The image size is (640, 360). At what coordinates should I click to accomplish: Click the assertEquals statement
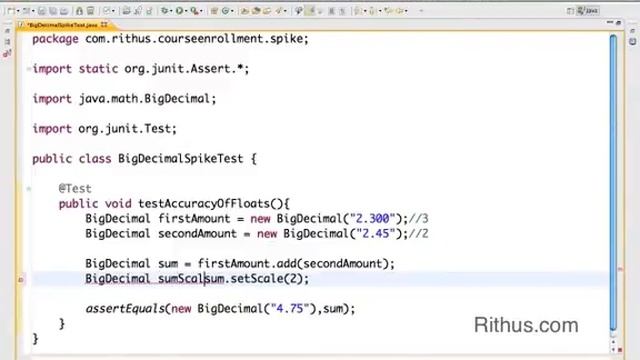220,309
